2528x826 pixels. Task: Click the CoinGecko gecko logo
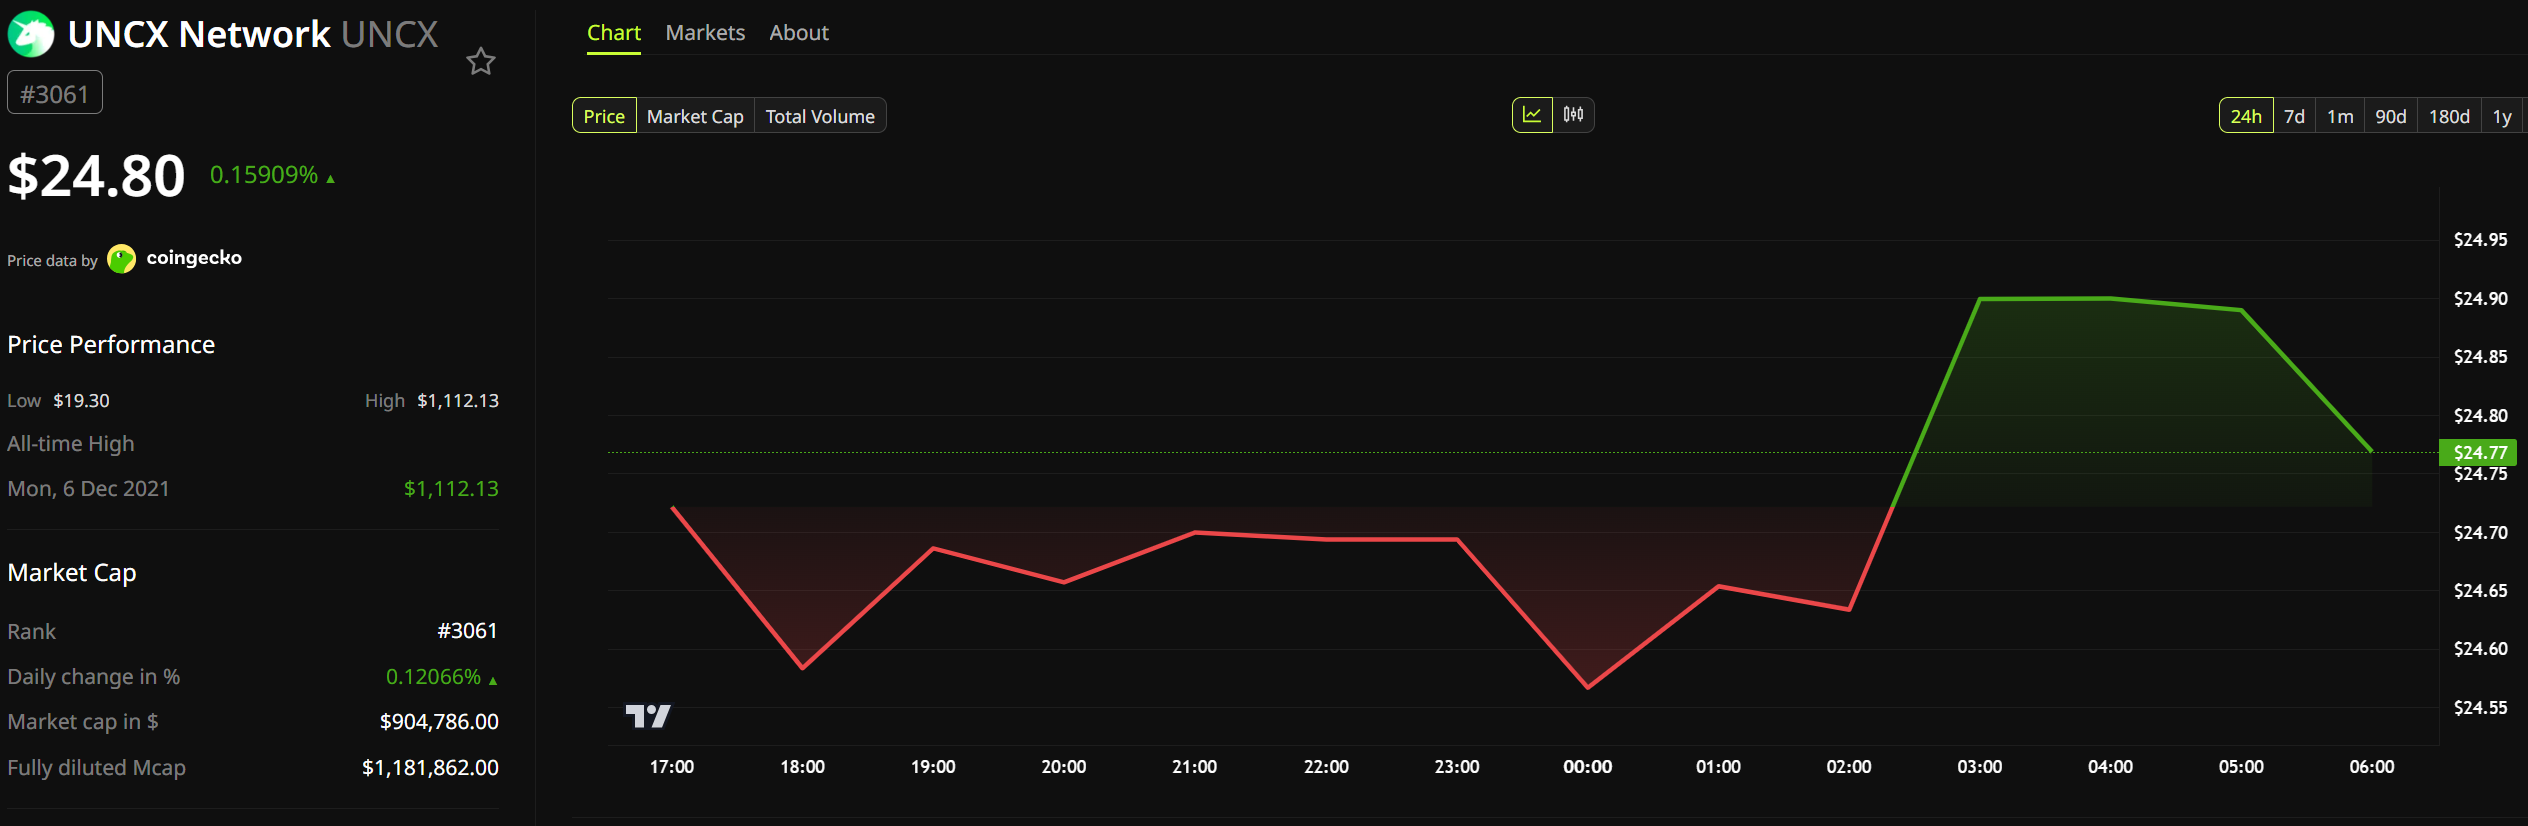coord(121,259)
